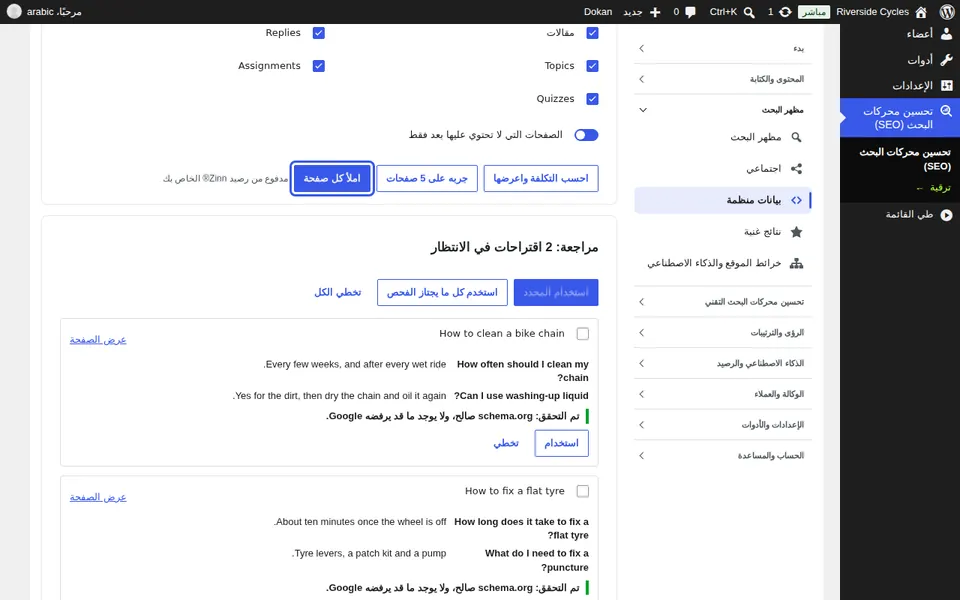Screen dimensions: 960x600
Task: Click the magnifier icon beside مظهر البحث
Action: click(796, 137)
